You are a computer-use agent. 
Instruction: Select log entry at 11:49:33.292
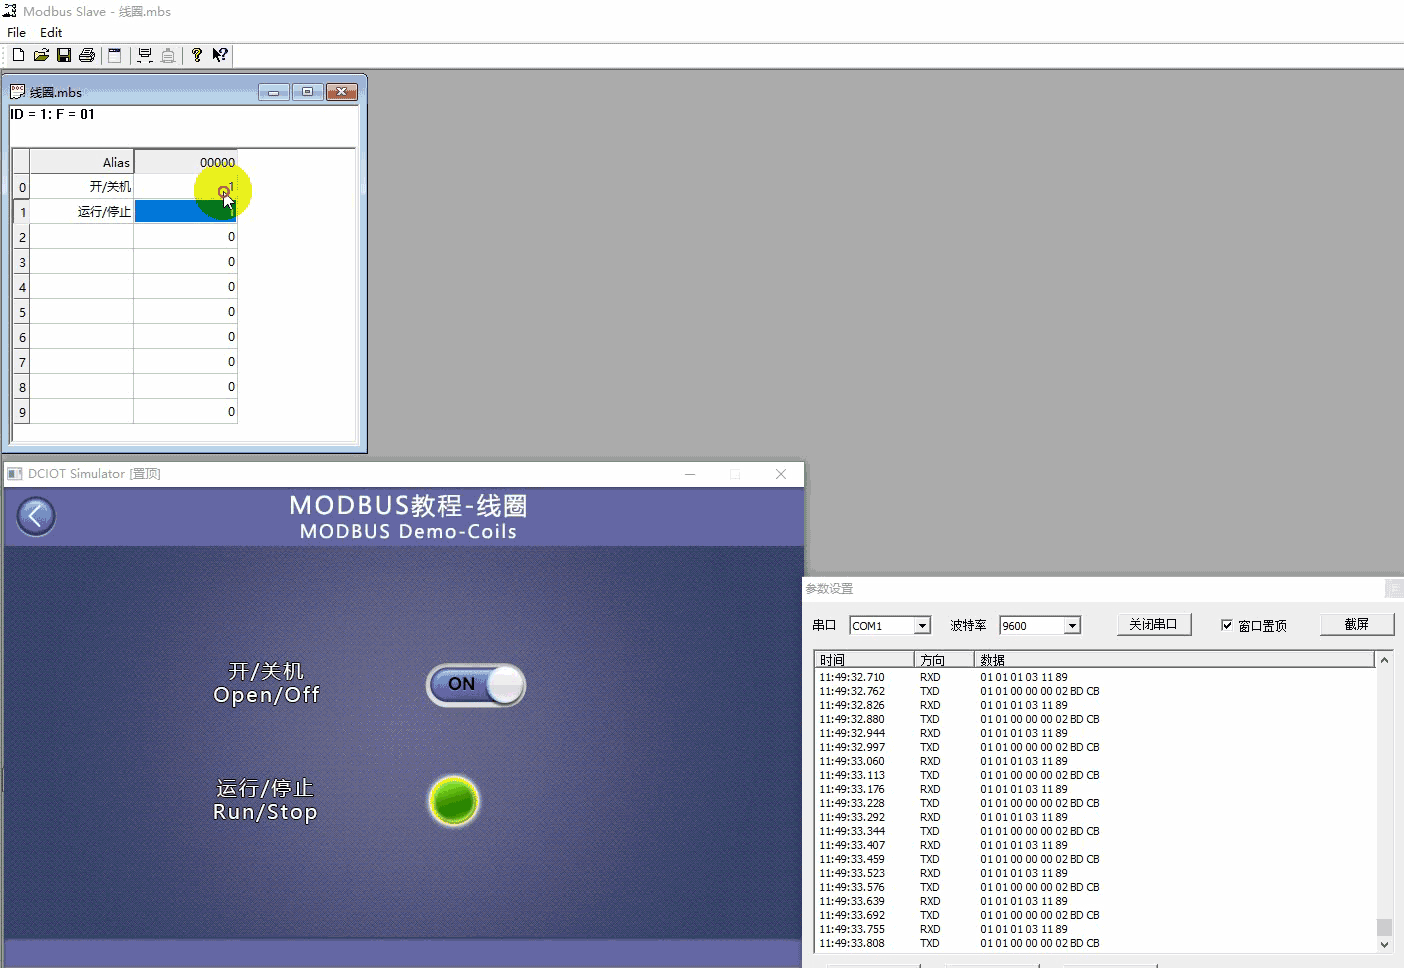pyautogui.click(x=1095, y=817)
